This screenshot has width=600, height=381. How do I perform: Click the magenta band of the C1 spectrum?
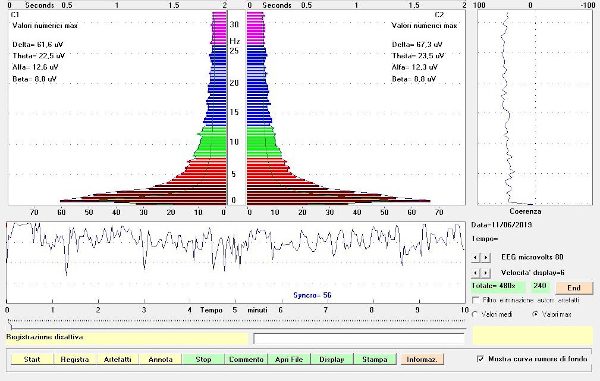click(x=219, y=29)
